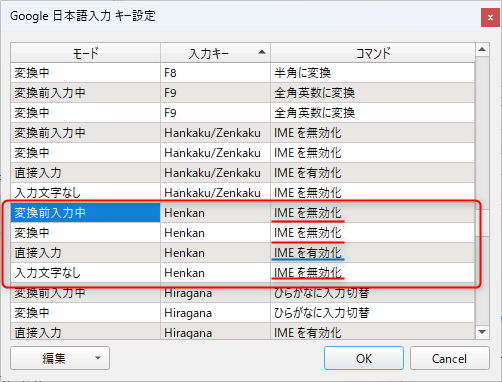Click the scrollbar down arrow
The image size is (502, 382).
tap(482, 332)
